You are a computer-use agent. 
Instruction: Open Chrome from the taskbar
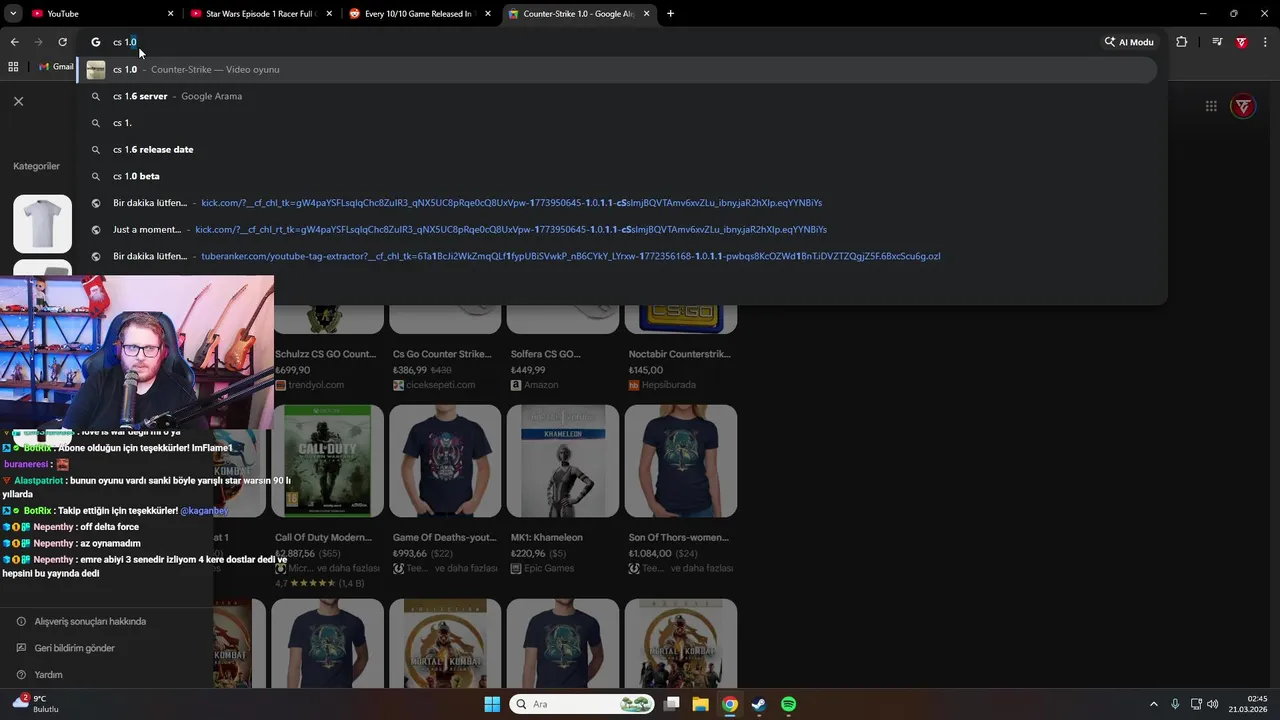point(730,704)
